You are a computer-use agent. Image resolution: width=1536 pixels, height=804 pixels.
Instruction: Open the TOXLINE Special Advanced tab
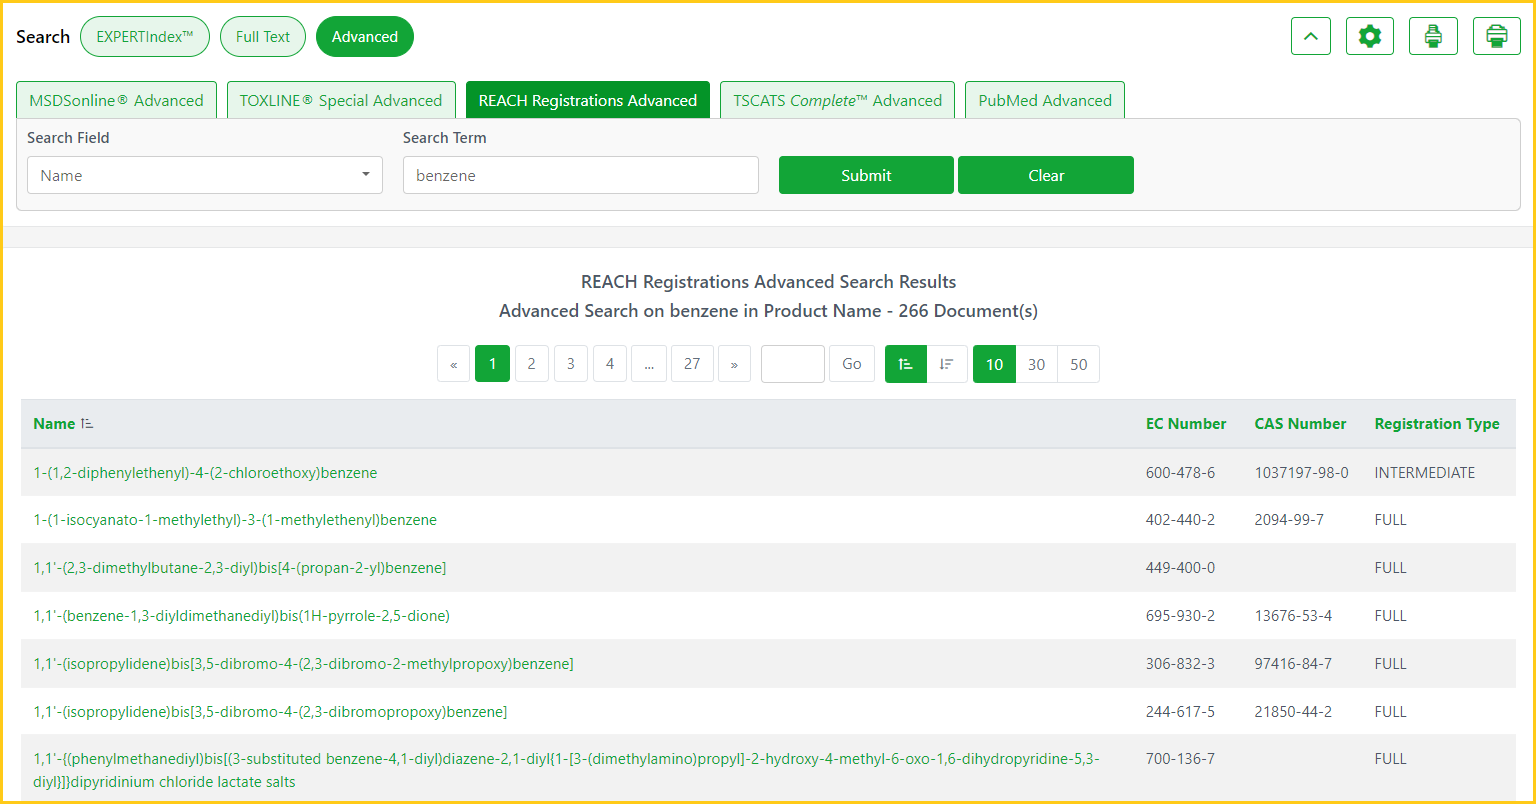point(341,100)
